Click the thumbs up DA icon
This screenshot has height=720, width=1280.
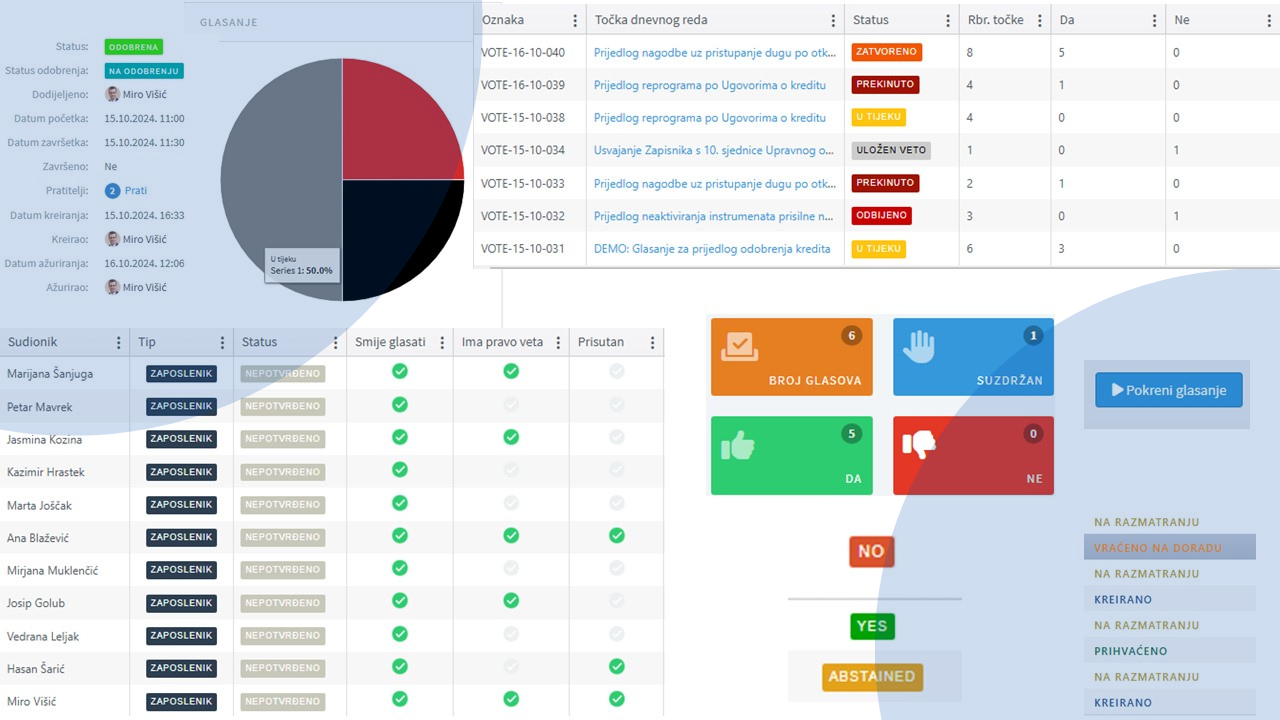click(738, 446)
